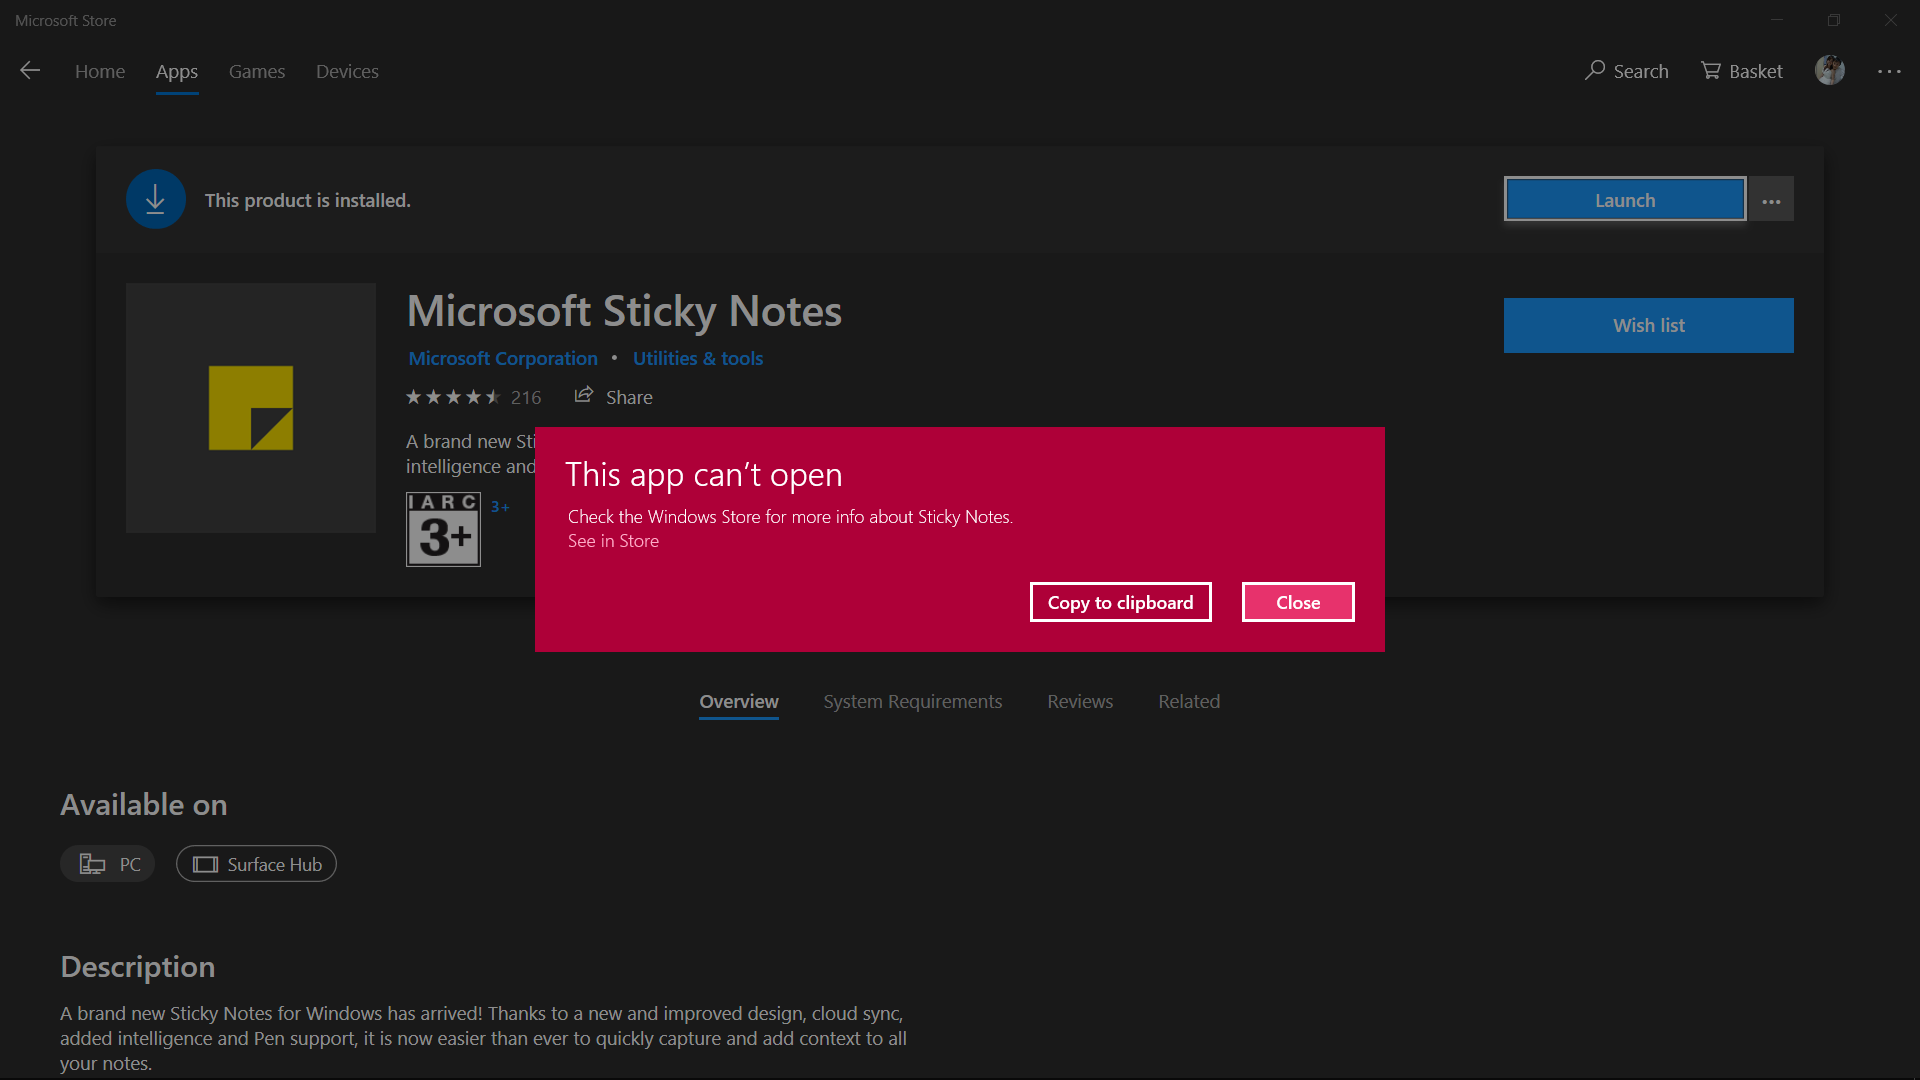Select the PC platform chip
1920x1080 pixels.
(108, 864)
